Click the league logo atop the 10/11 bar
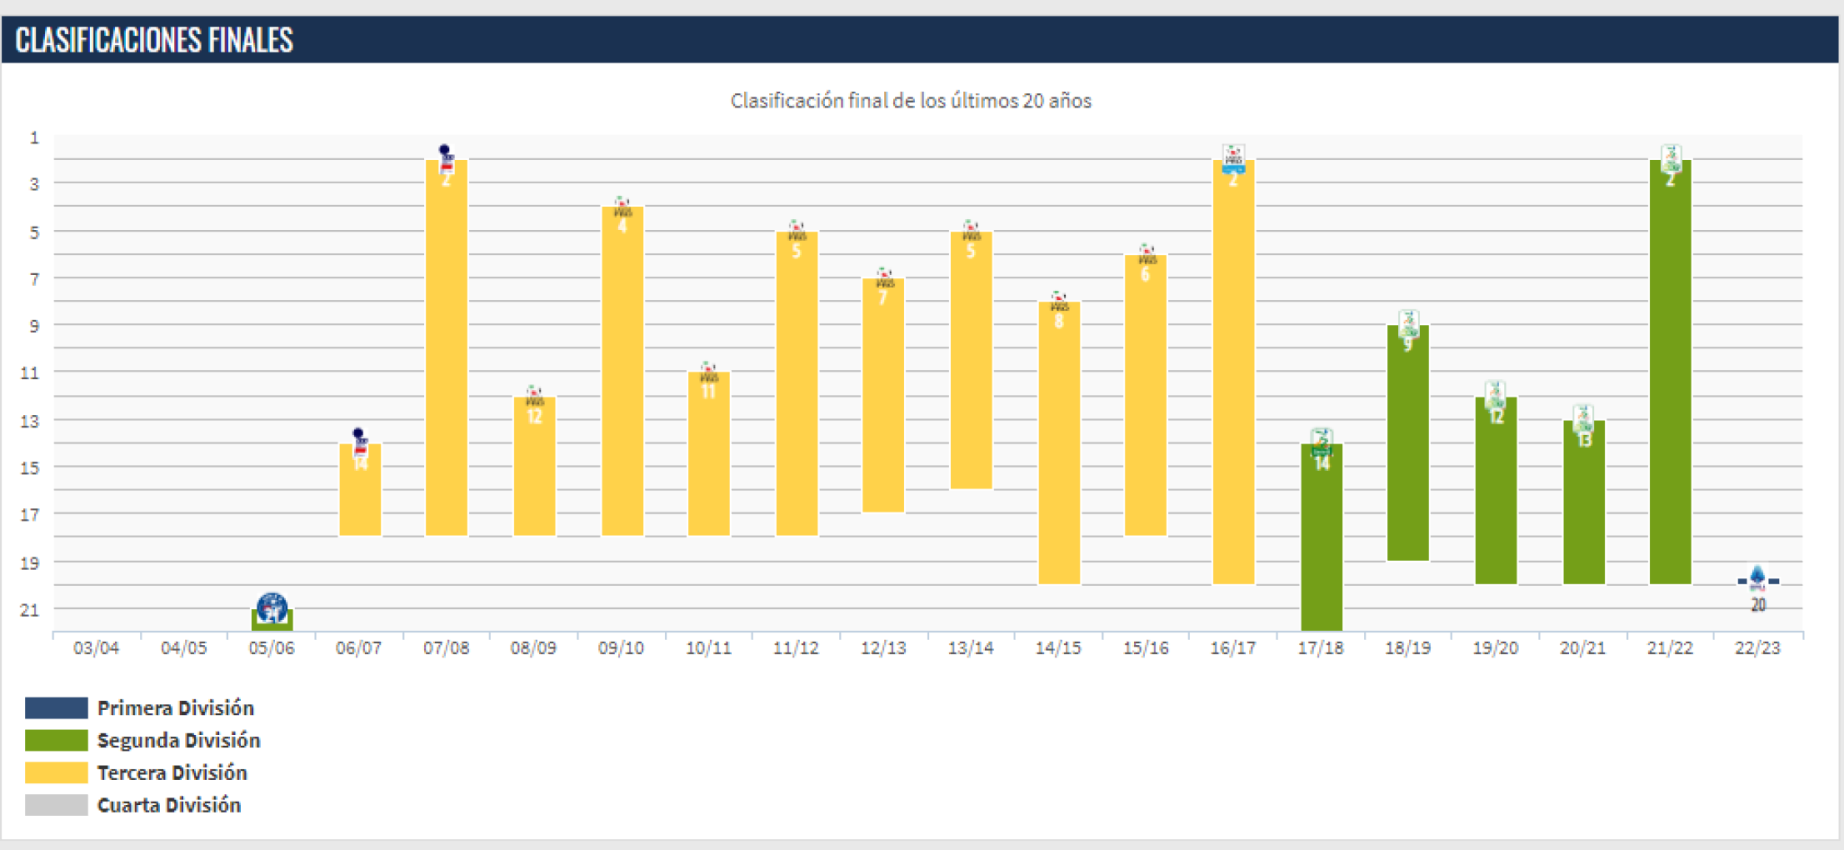 click(x=709, y=372)
